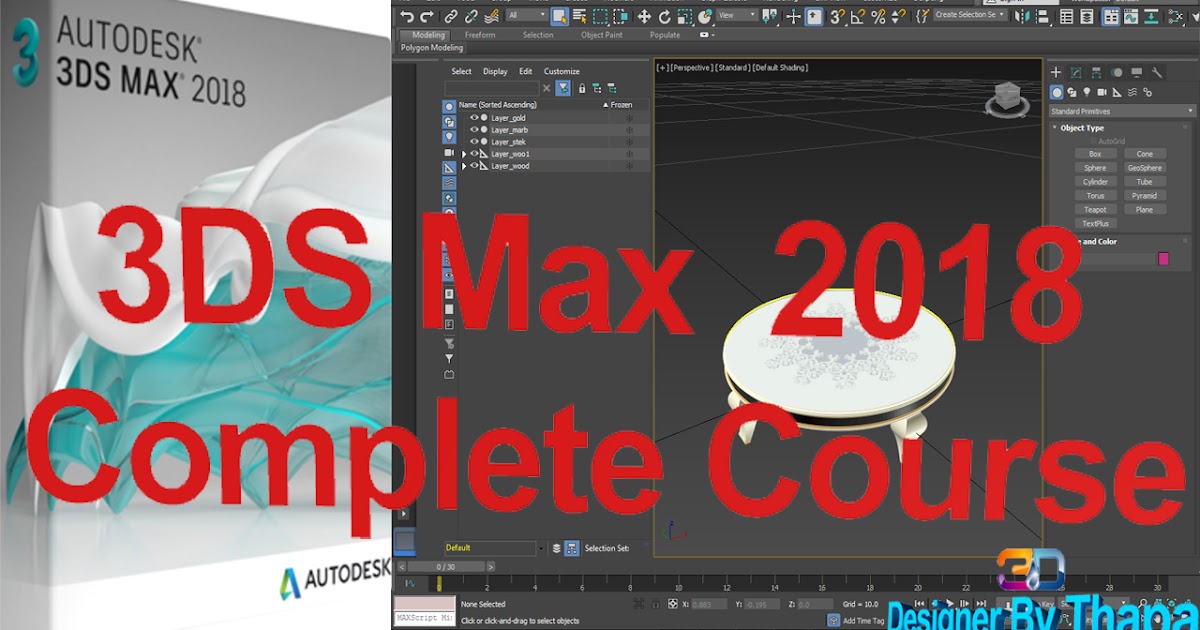The height and width of the screenshot is (630, 1200).
Task: Click Use Pivot Point Center icon
Action: point(769,16)
